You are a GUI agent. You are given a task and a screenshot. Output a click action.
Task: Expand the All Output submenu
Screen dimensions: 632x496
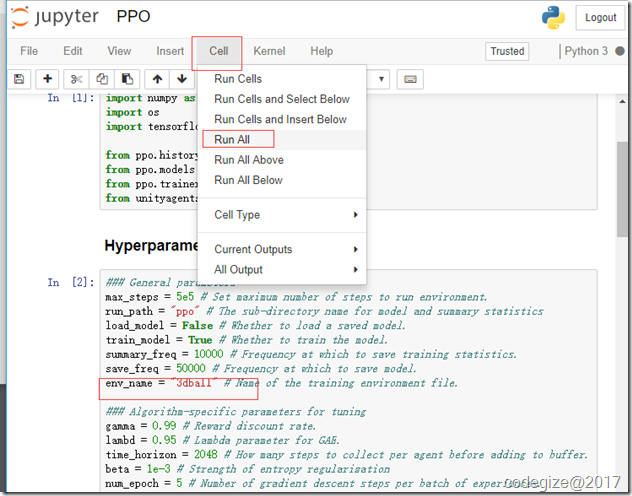(x=285, y=269)
